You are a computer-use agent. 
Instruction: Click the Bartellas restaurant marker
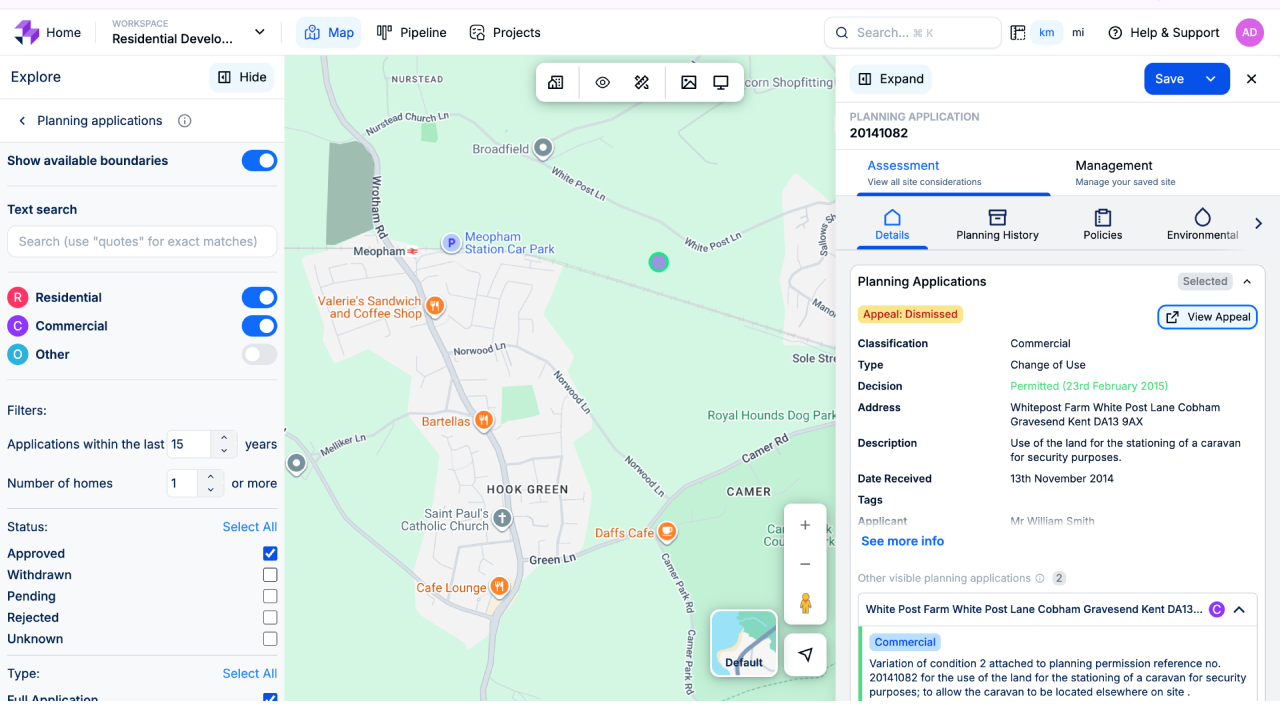click(484, 421)
